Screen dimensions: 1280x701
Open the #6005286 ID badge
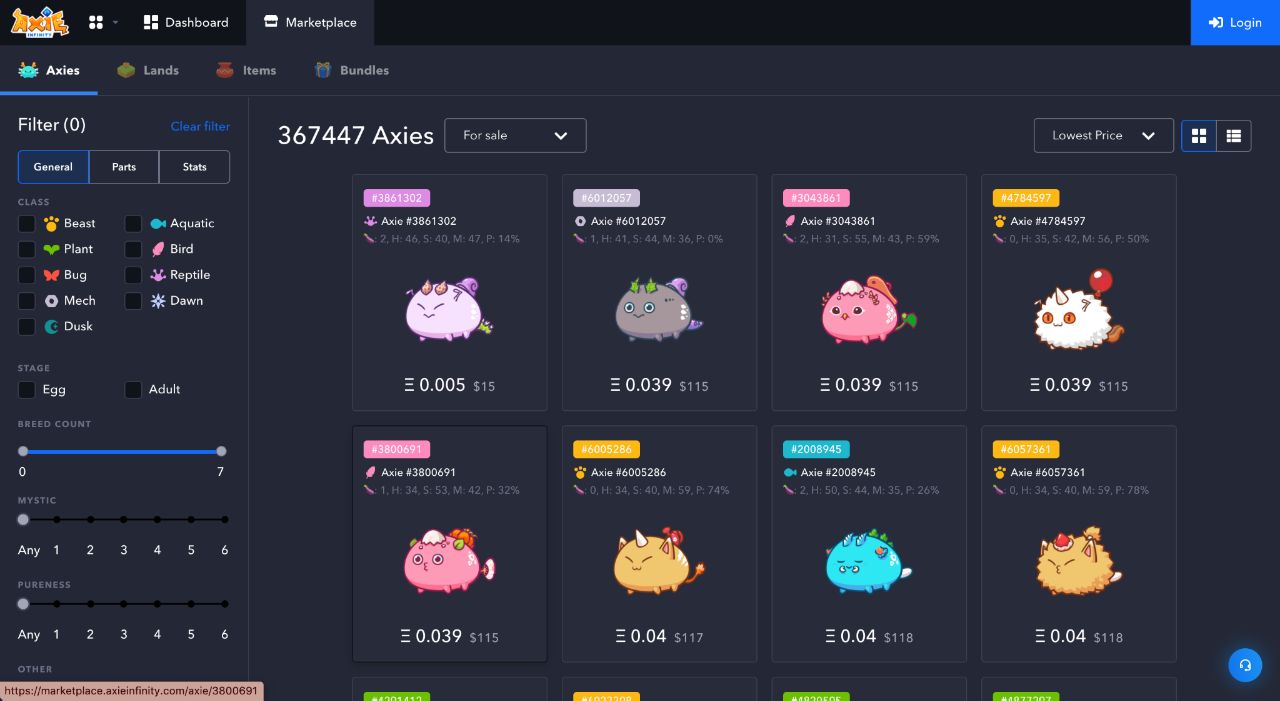coord(606,449)
